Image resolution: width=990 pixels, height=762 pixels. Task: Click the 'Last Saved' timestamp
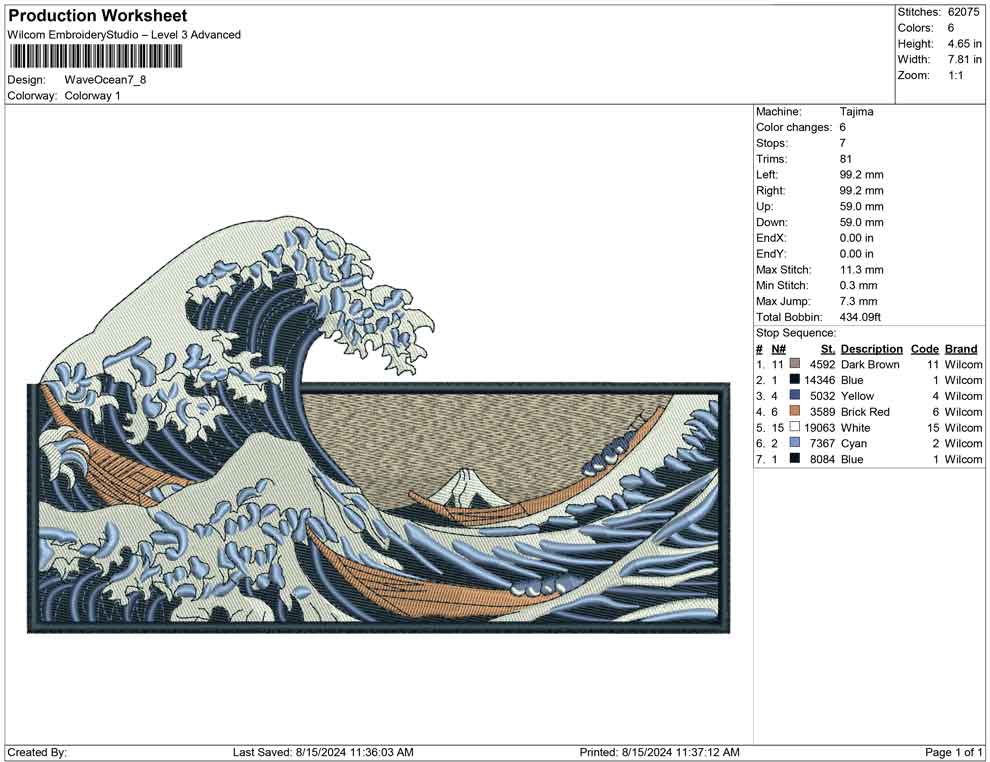(323, 752)
